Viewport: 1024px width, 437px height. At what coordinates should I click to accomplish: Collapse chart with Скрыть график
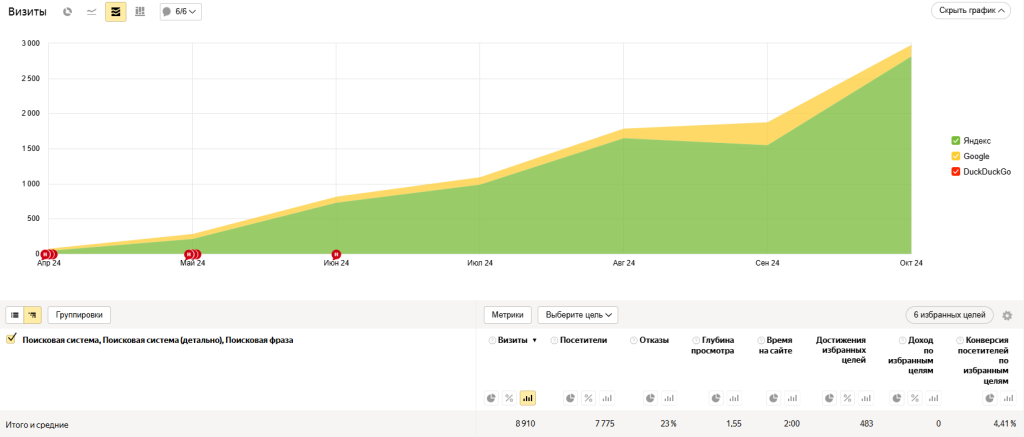tap(971, 11)
